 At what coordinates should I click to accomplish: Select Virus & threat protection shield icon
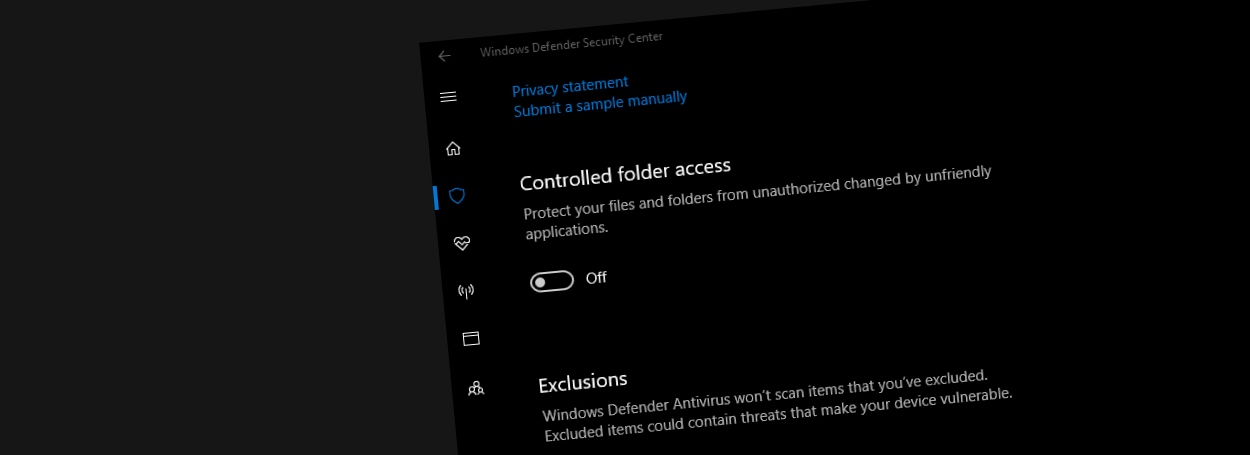click(x=457, y=196)
